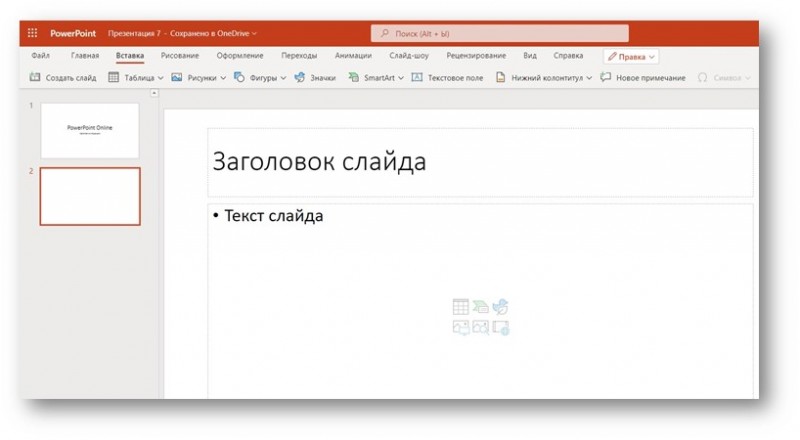Switch to the Переходы tab

299,55
